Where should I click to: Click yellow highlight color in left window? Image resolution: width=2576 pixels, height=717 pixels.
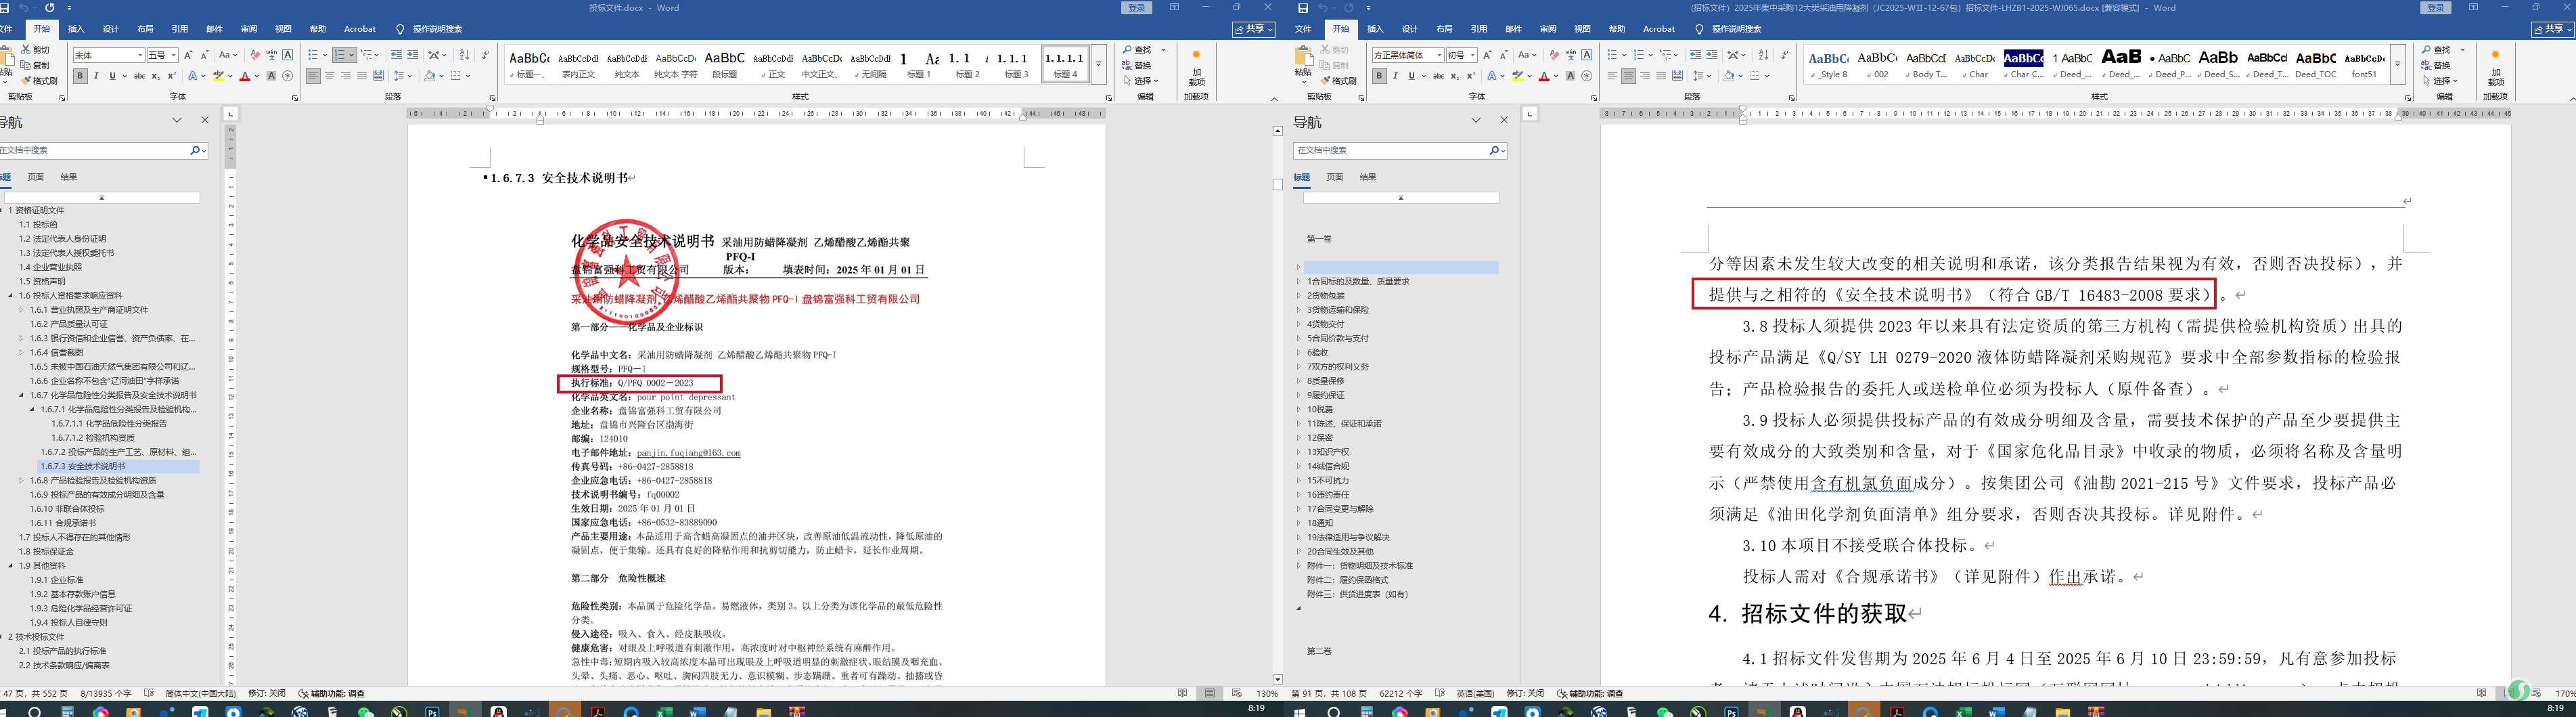218,76
